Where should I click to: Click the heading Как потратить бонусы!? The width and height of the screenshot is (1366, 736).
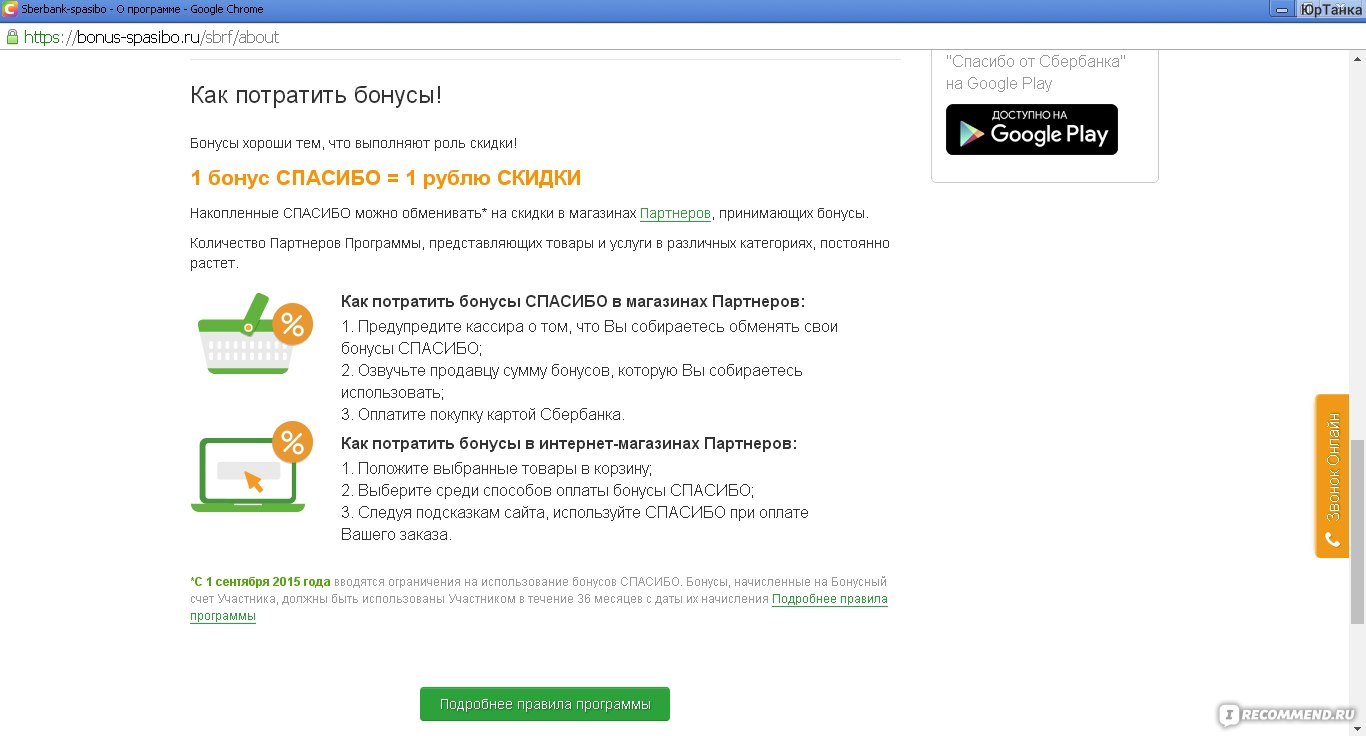tap(316, 95)
